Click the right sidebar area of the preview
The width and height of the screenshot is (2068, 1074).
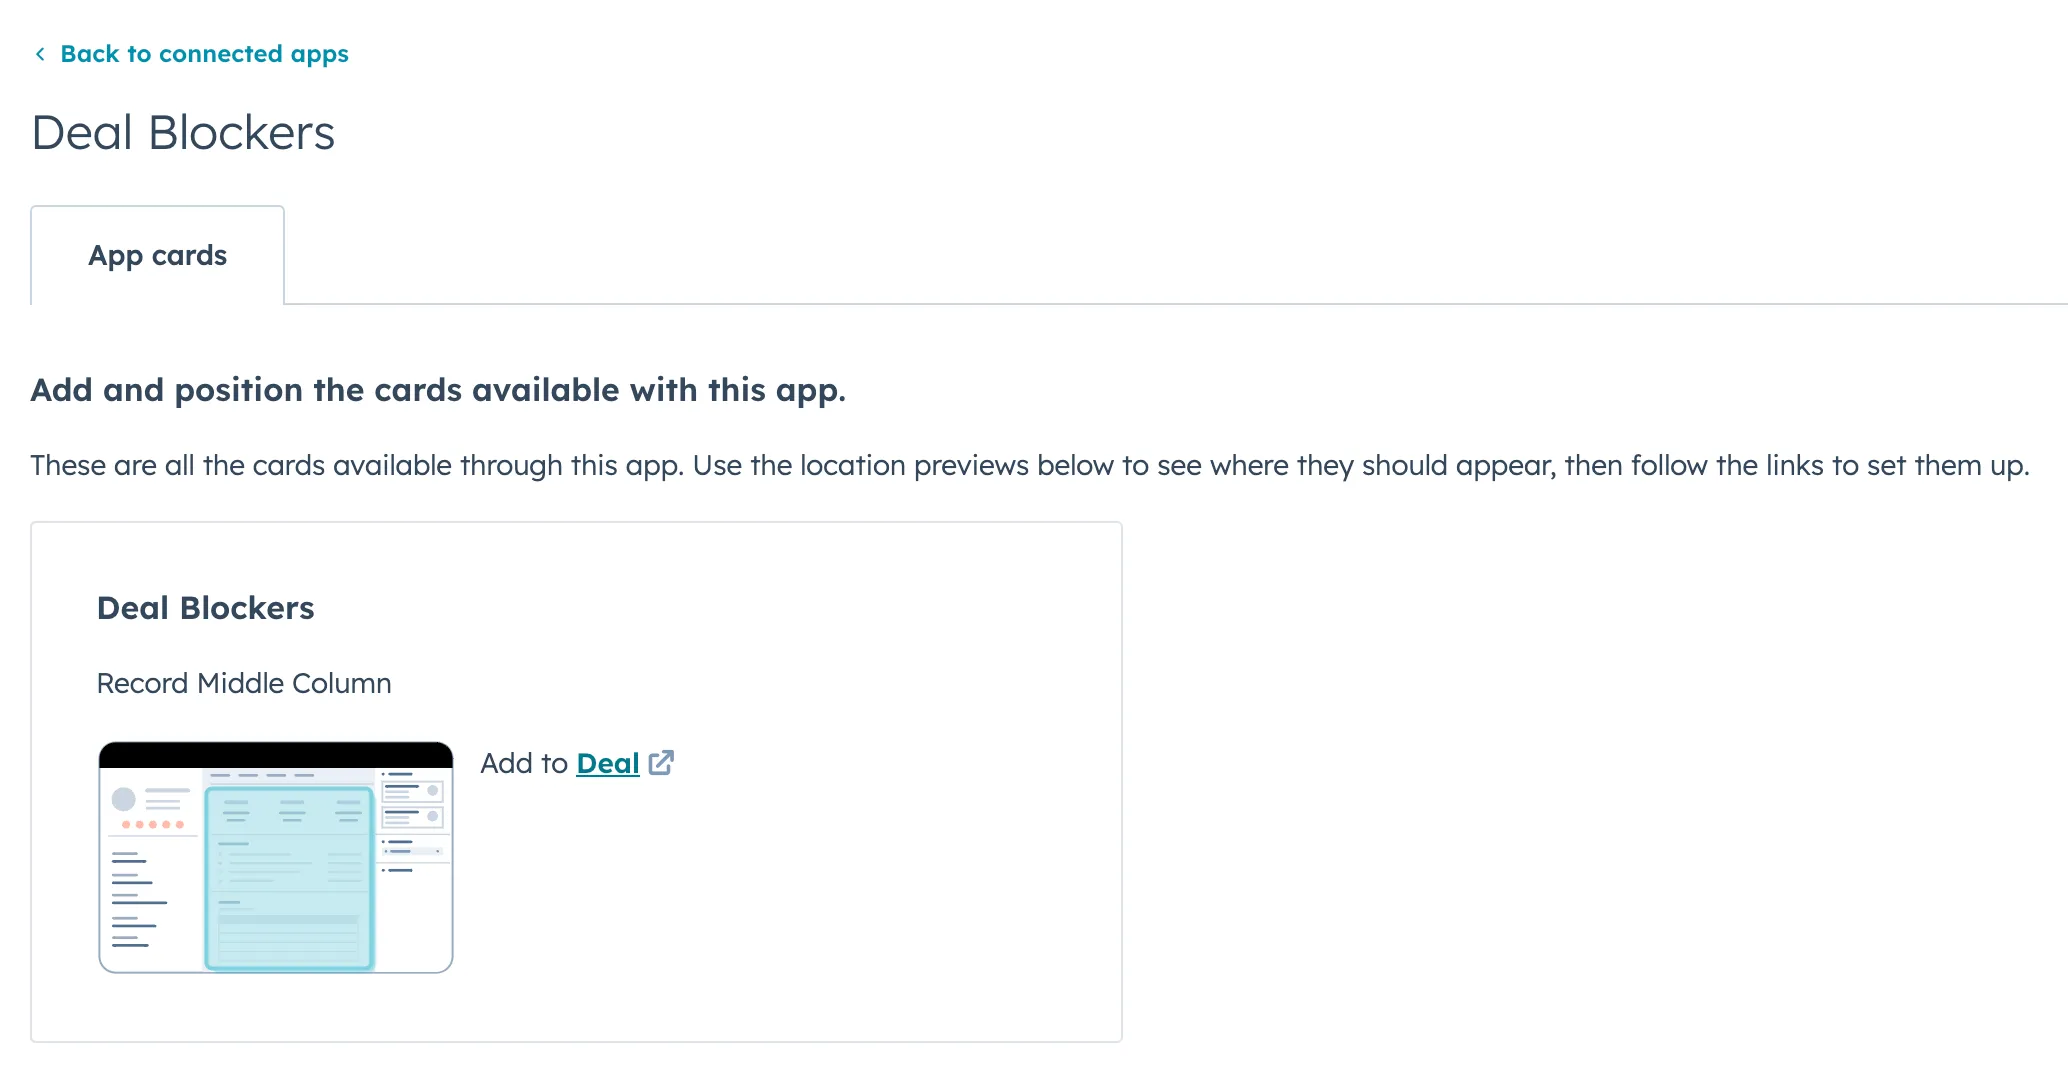[x=416, y=820]
